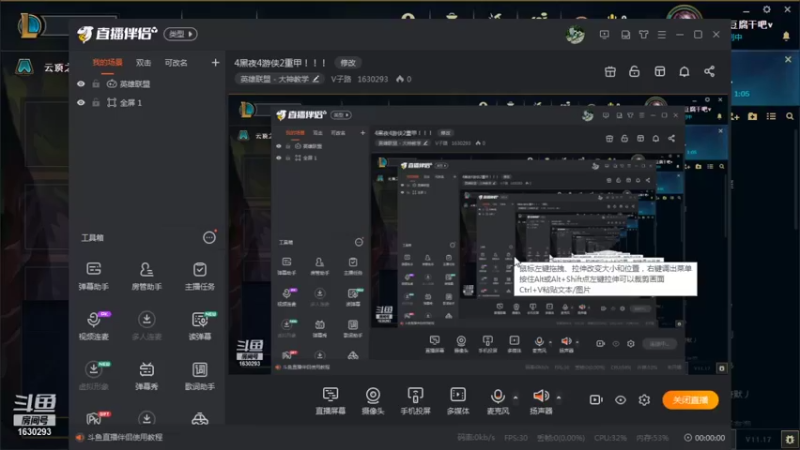Add a new scene with plus
This screenshot has width=800, height=450.
tap(215, 62)
